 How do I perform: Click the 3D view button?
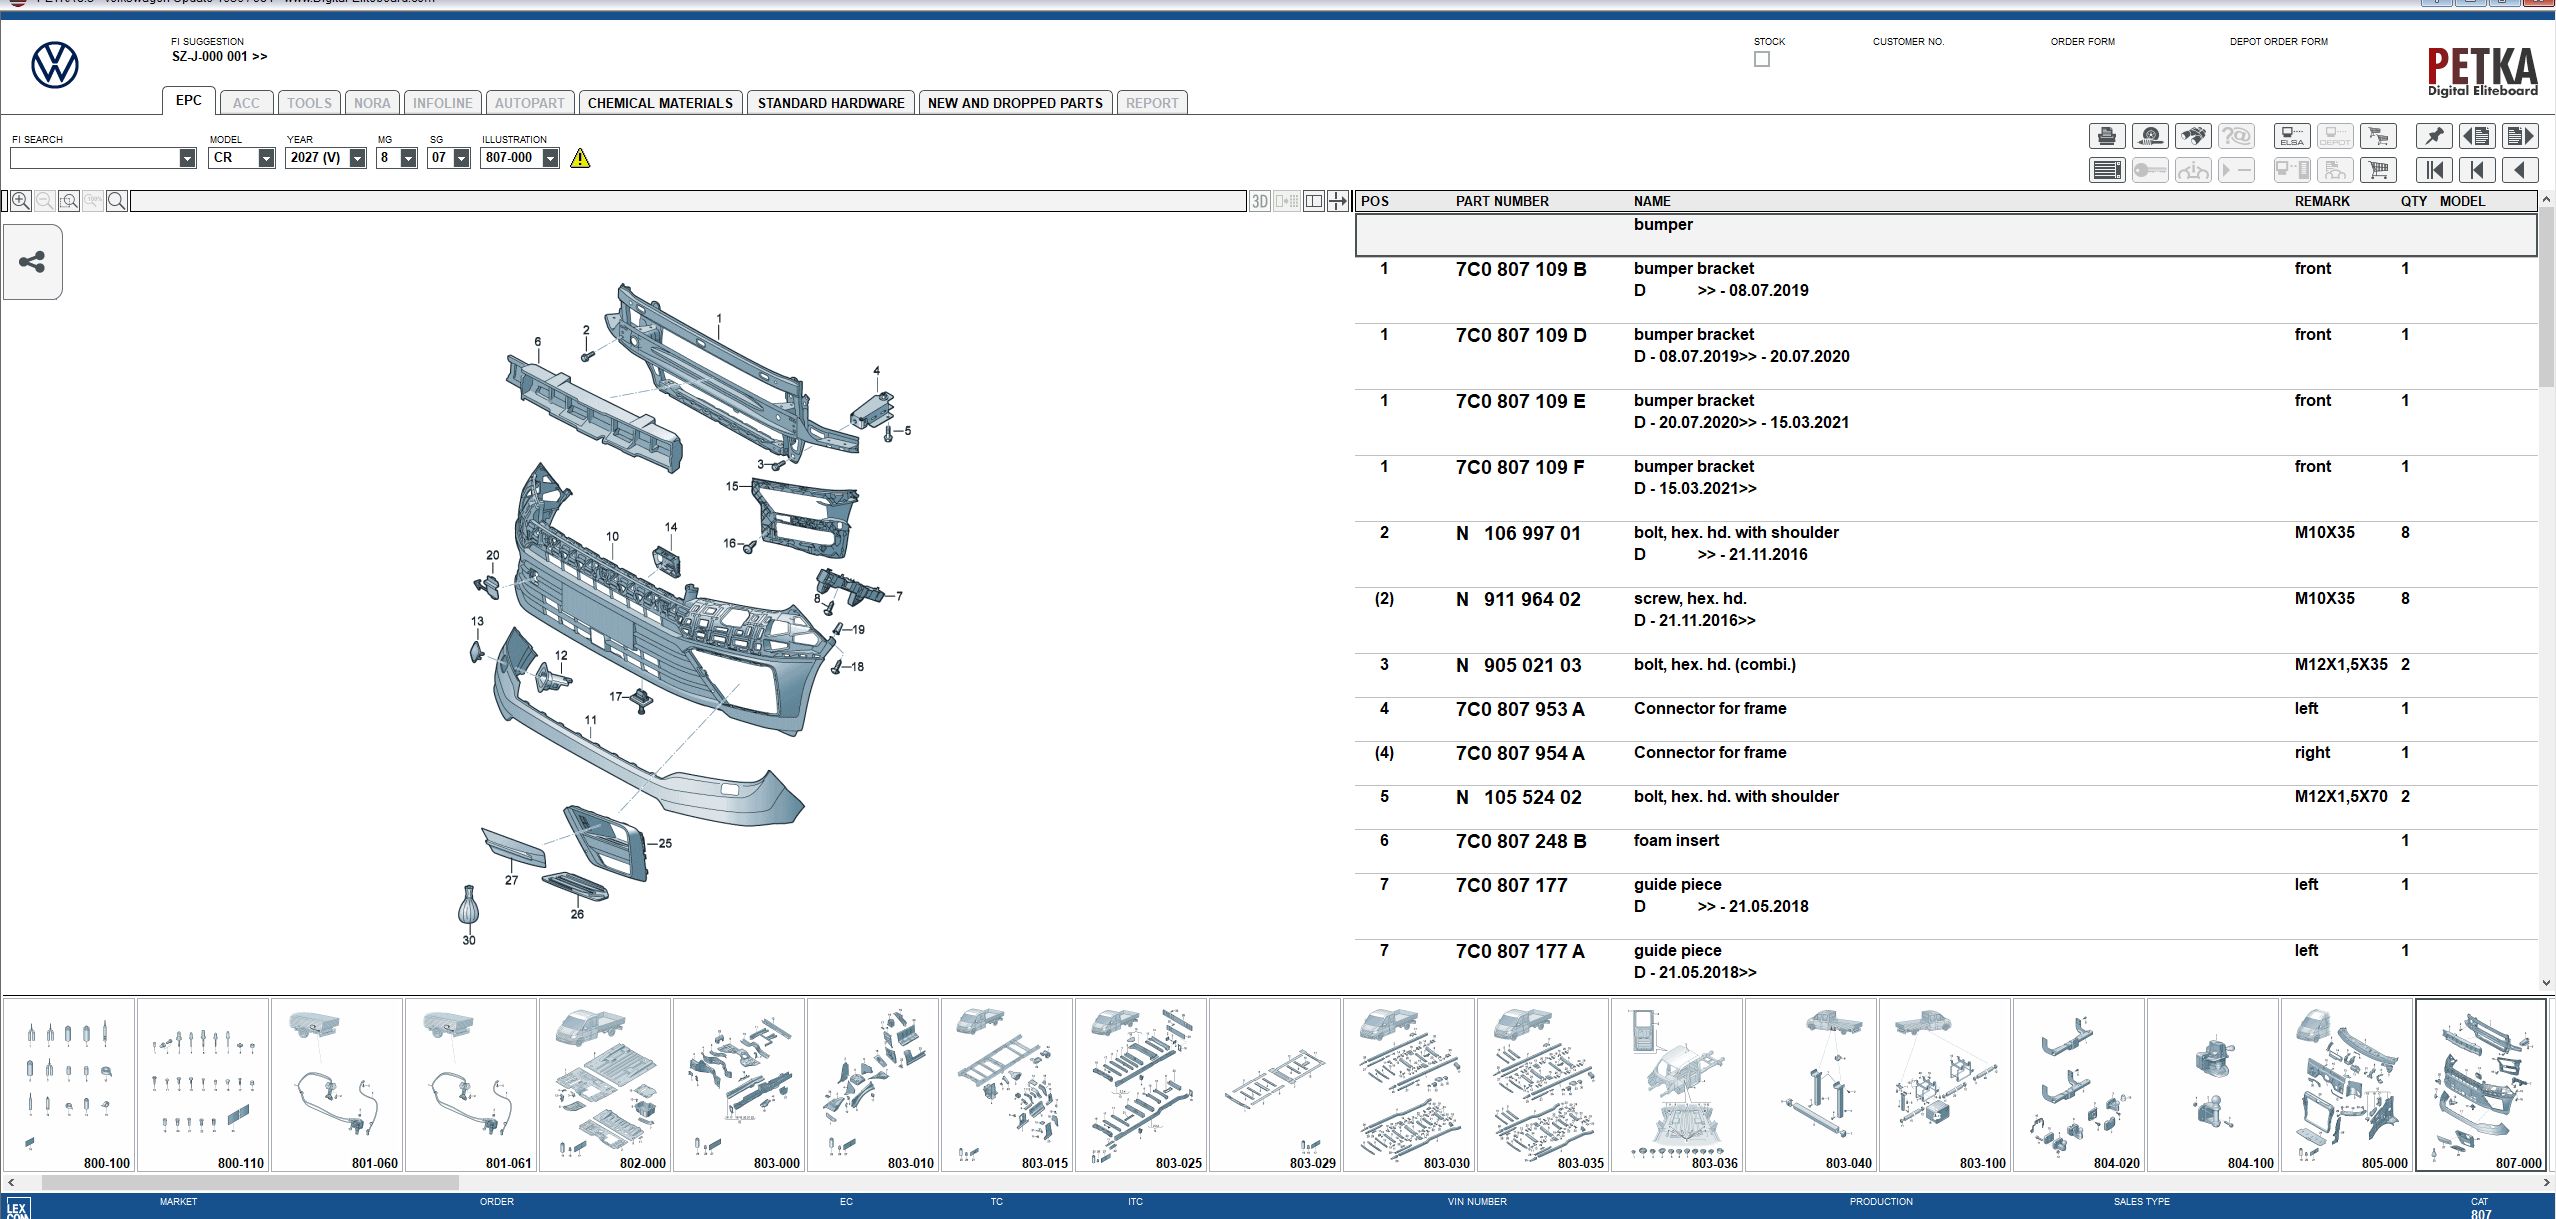1260,201
